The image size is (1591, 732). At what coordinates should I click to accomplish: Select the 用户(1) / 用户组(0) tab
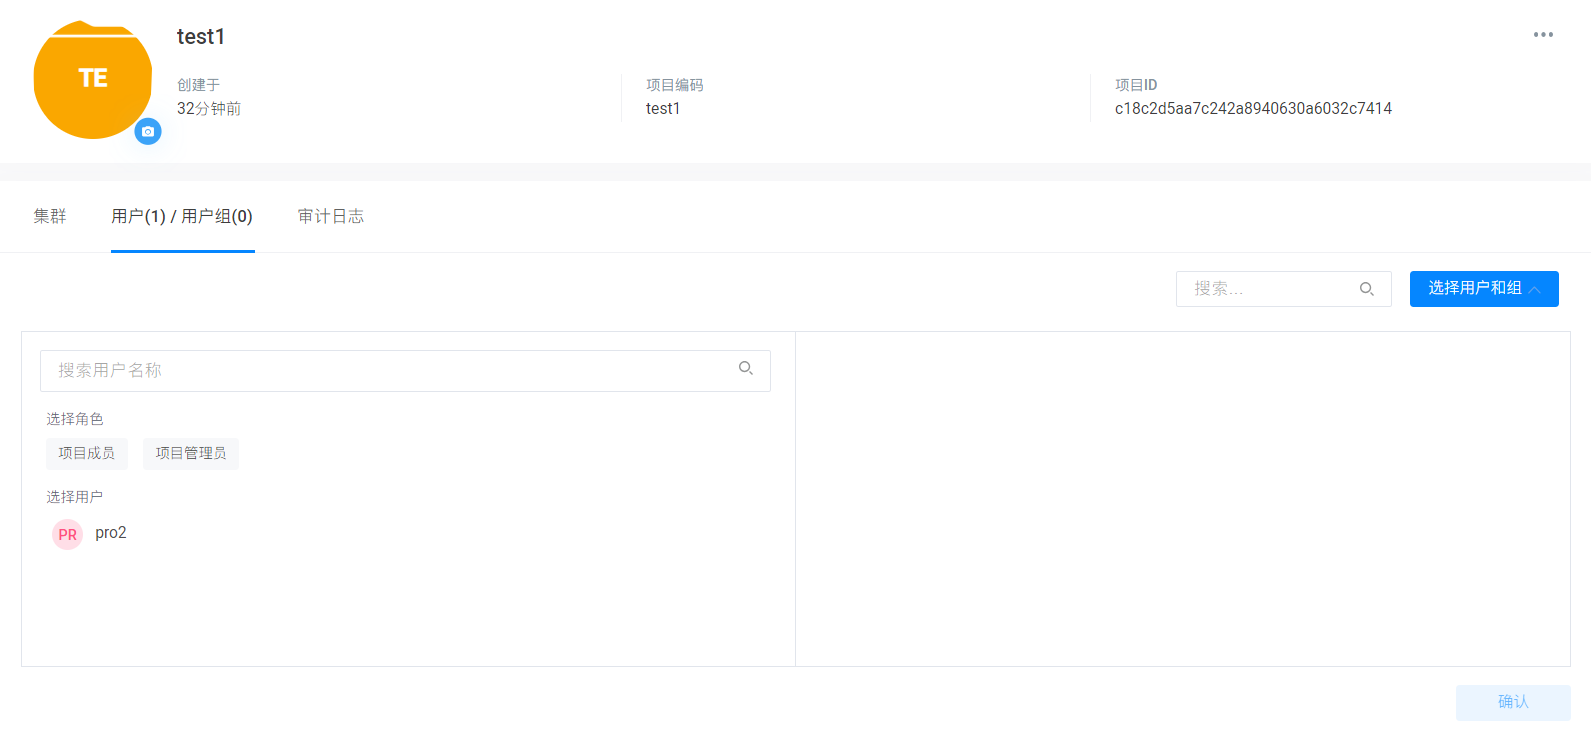click(182, 216)
